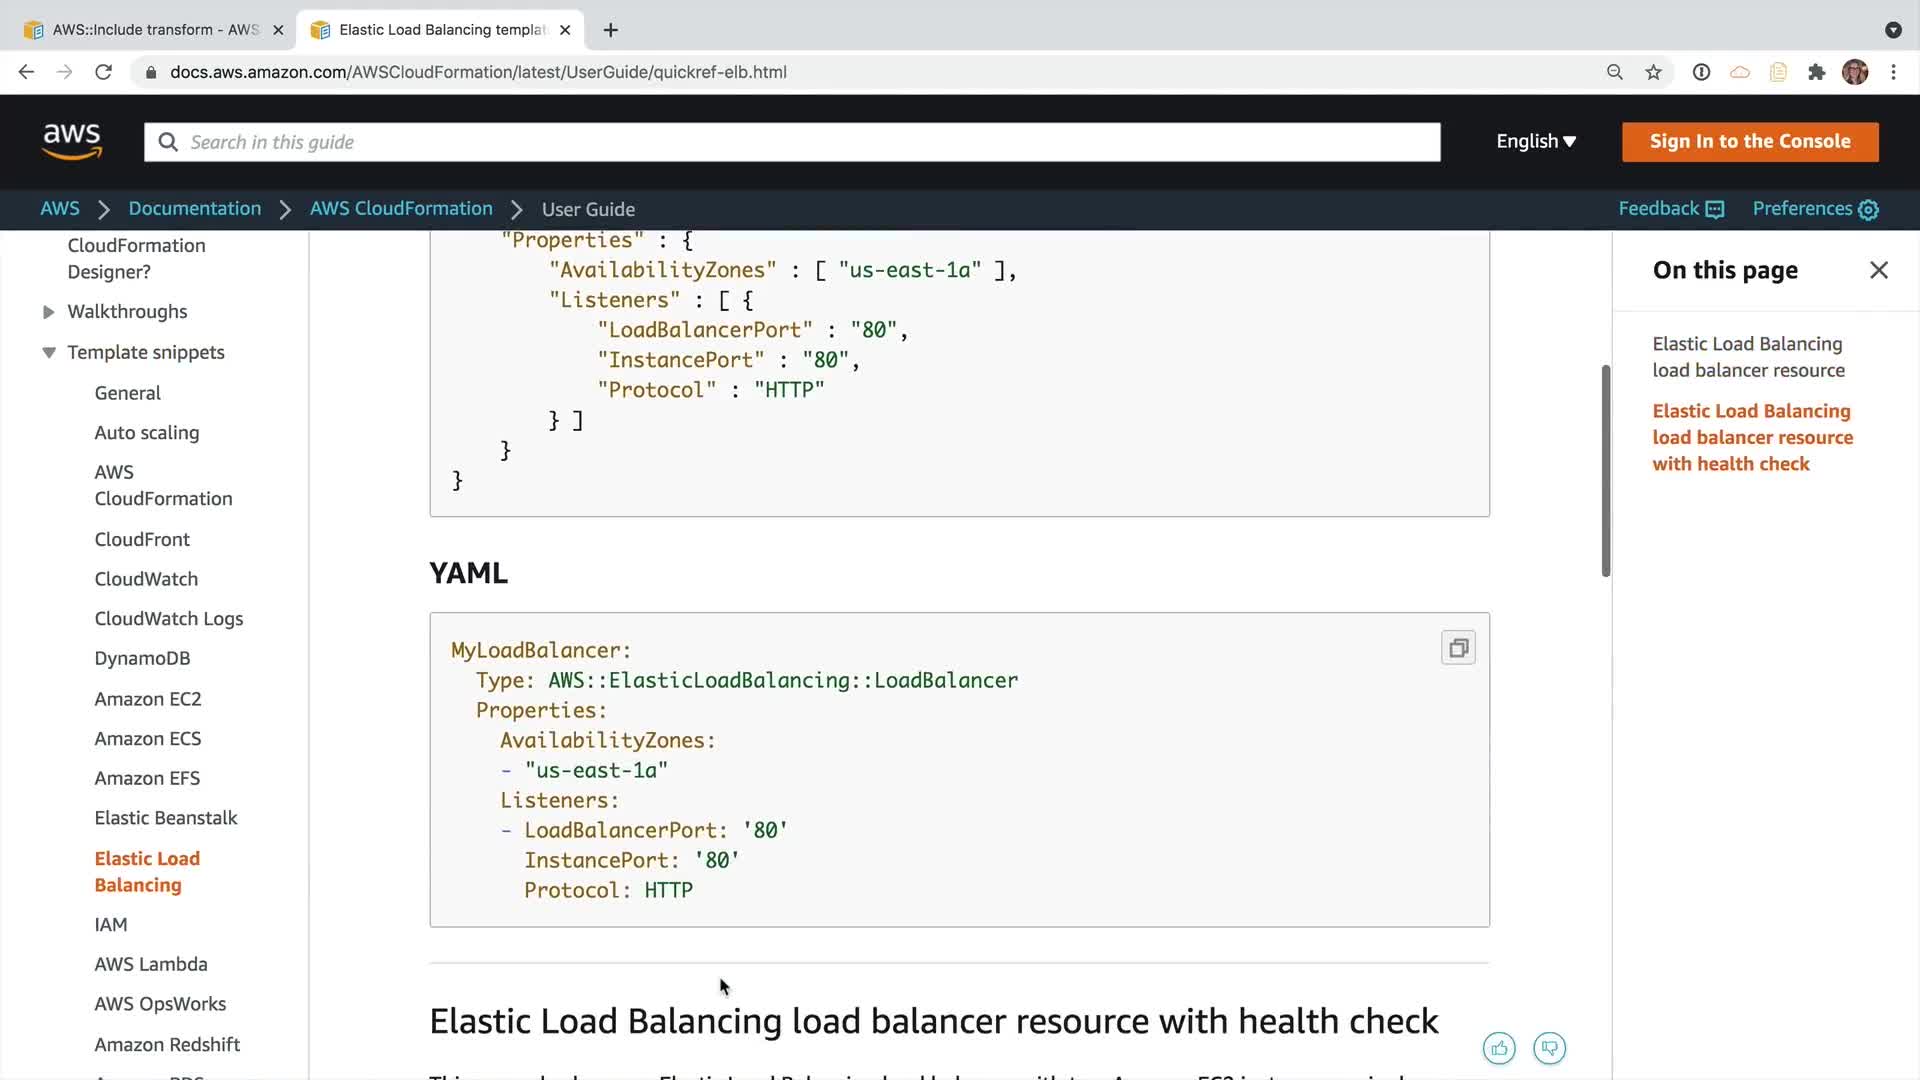Open the English language dropdown
Image resolution: width=1920 pixels, height=1080 pixels.
(x=1535, y=141)
